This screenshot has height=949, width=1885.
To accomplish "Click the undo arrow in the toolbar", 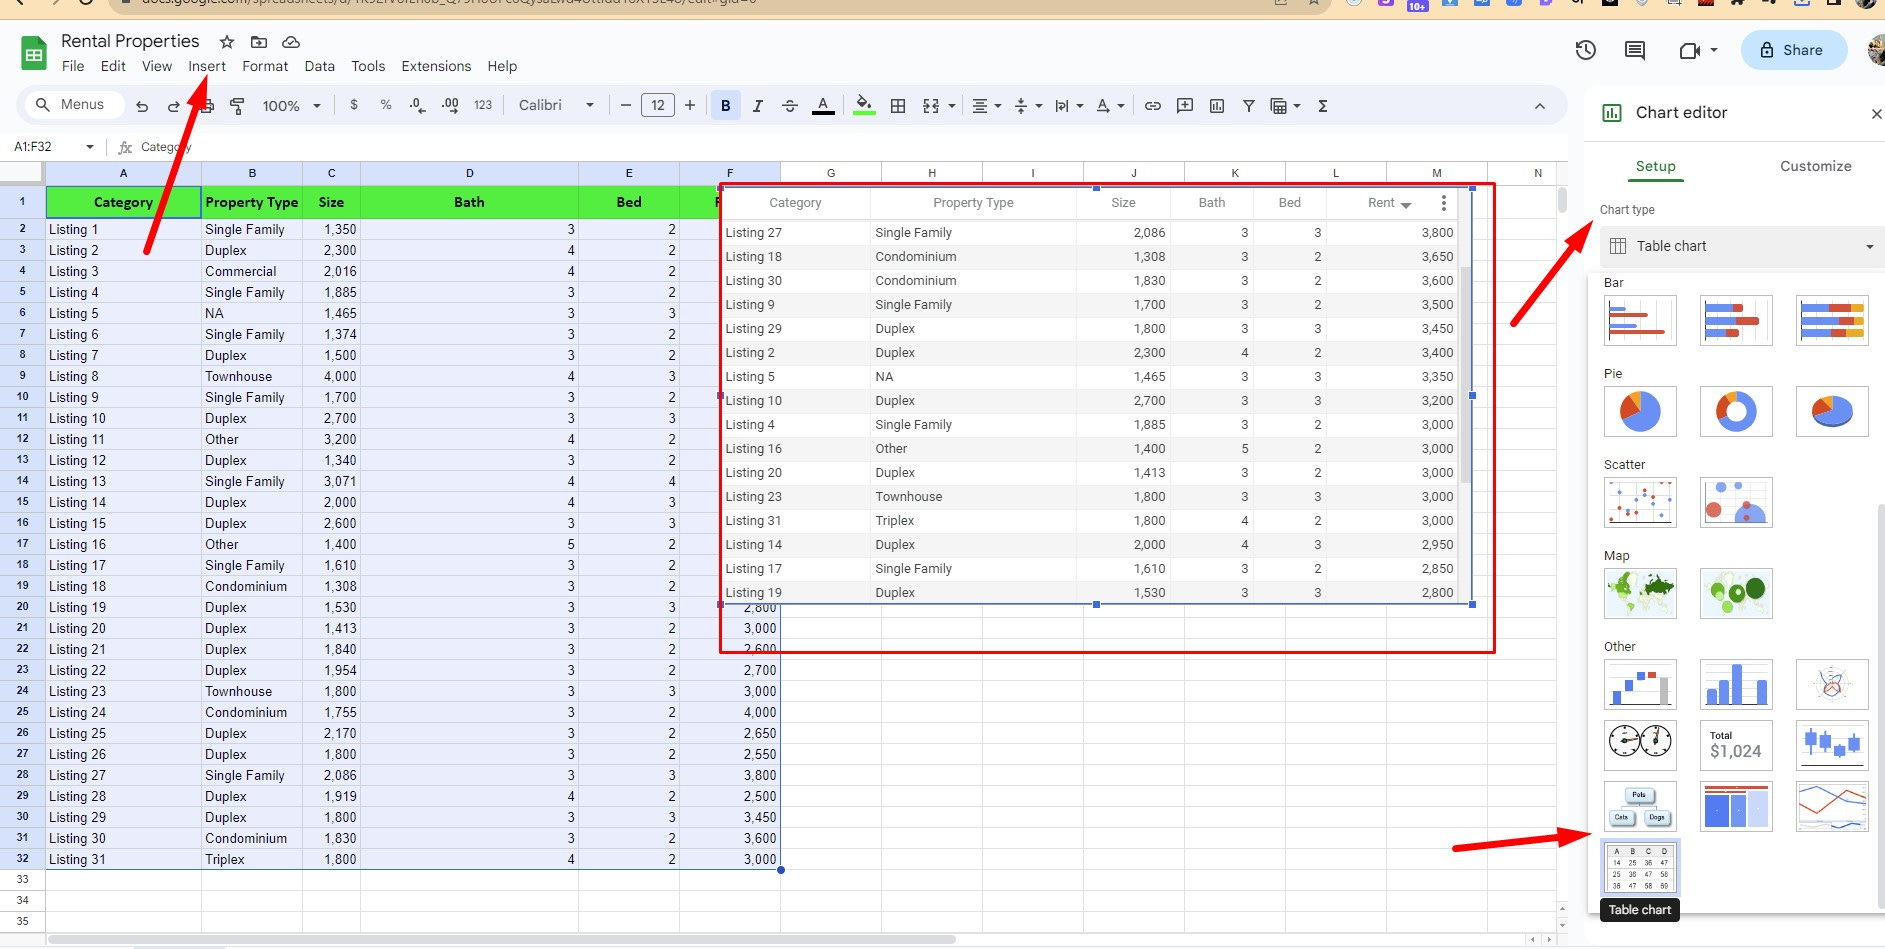I will click(x=142, y=106).
